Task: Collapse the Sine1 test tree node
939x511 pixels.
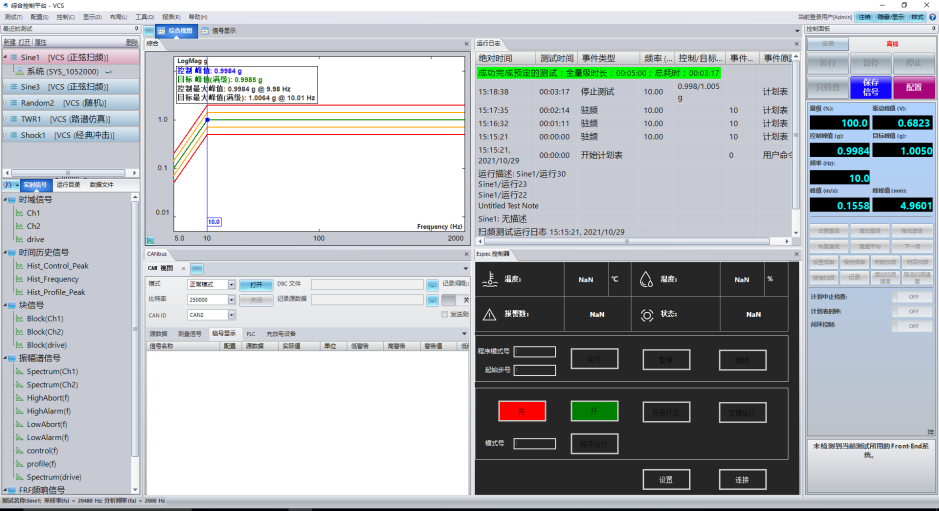Action: [7, 58]
